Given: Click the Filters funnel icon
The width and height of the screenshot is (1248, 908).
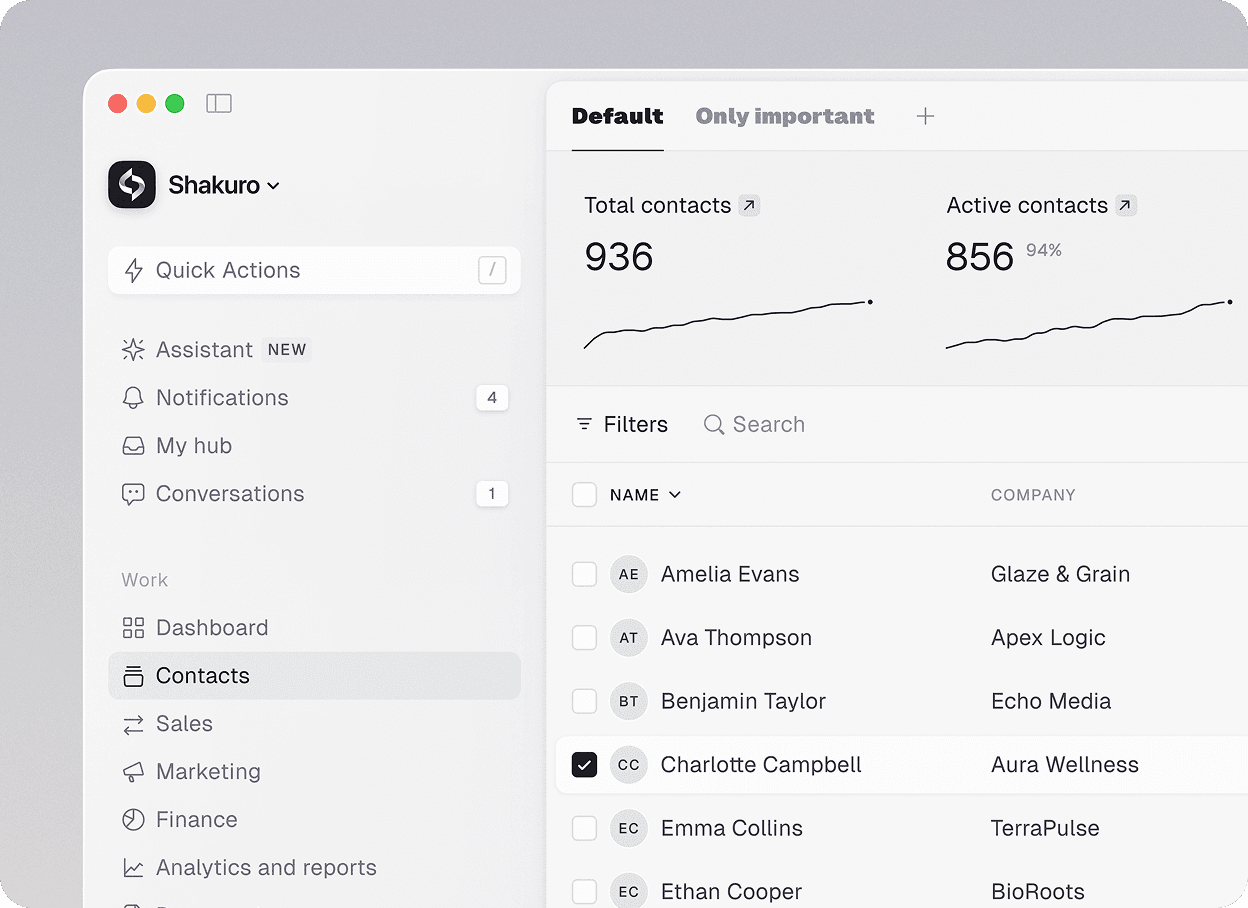Looking at the screenshot, I should 584,425.
